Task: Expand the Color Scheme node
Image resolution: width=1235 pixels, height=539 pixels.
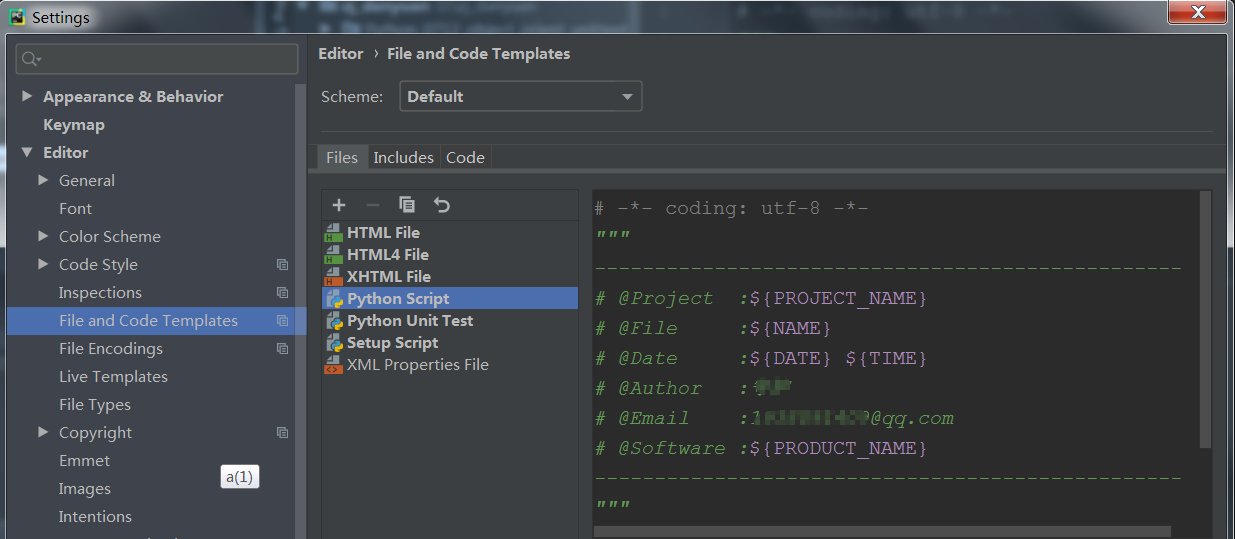Action: pyautogui.click(x=43, y=236)
